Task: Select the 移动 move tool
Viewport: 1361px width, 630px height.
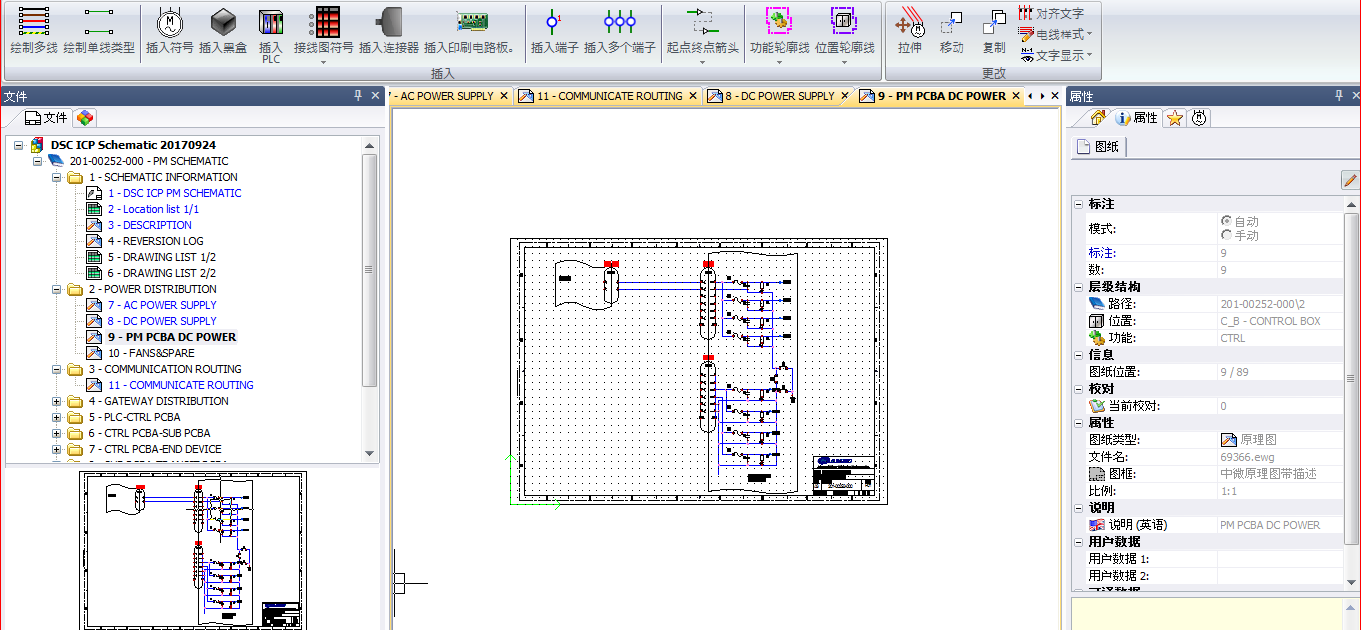Action: pyautogui.click(x=951, y=30)
